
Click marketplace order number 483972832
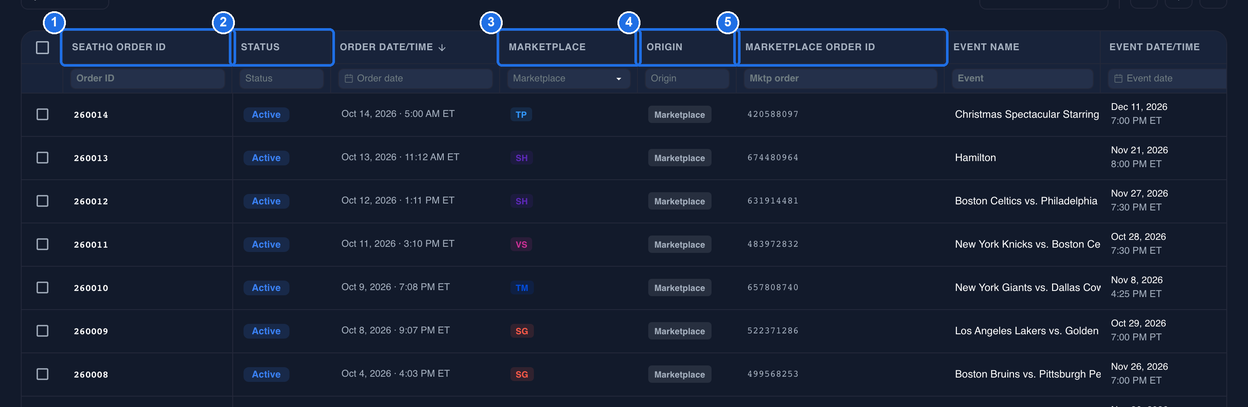click(773, 245)
